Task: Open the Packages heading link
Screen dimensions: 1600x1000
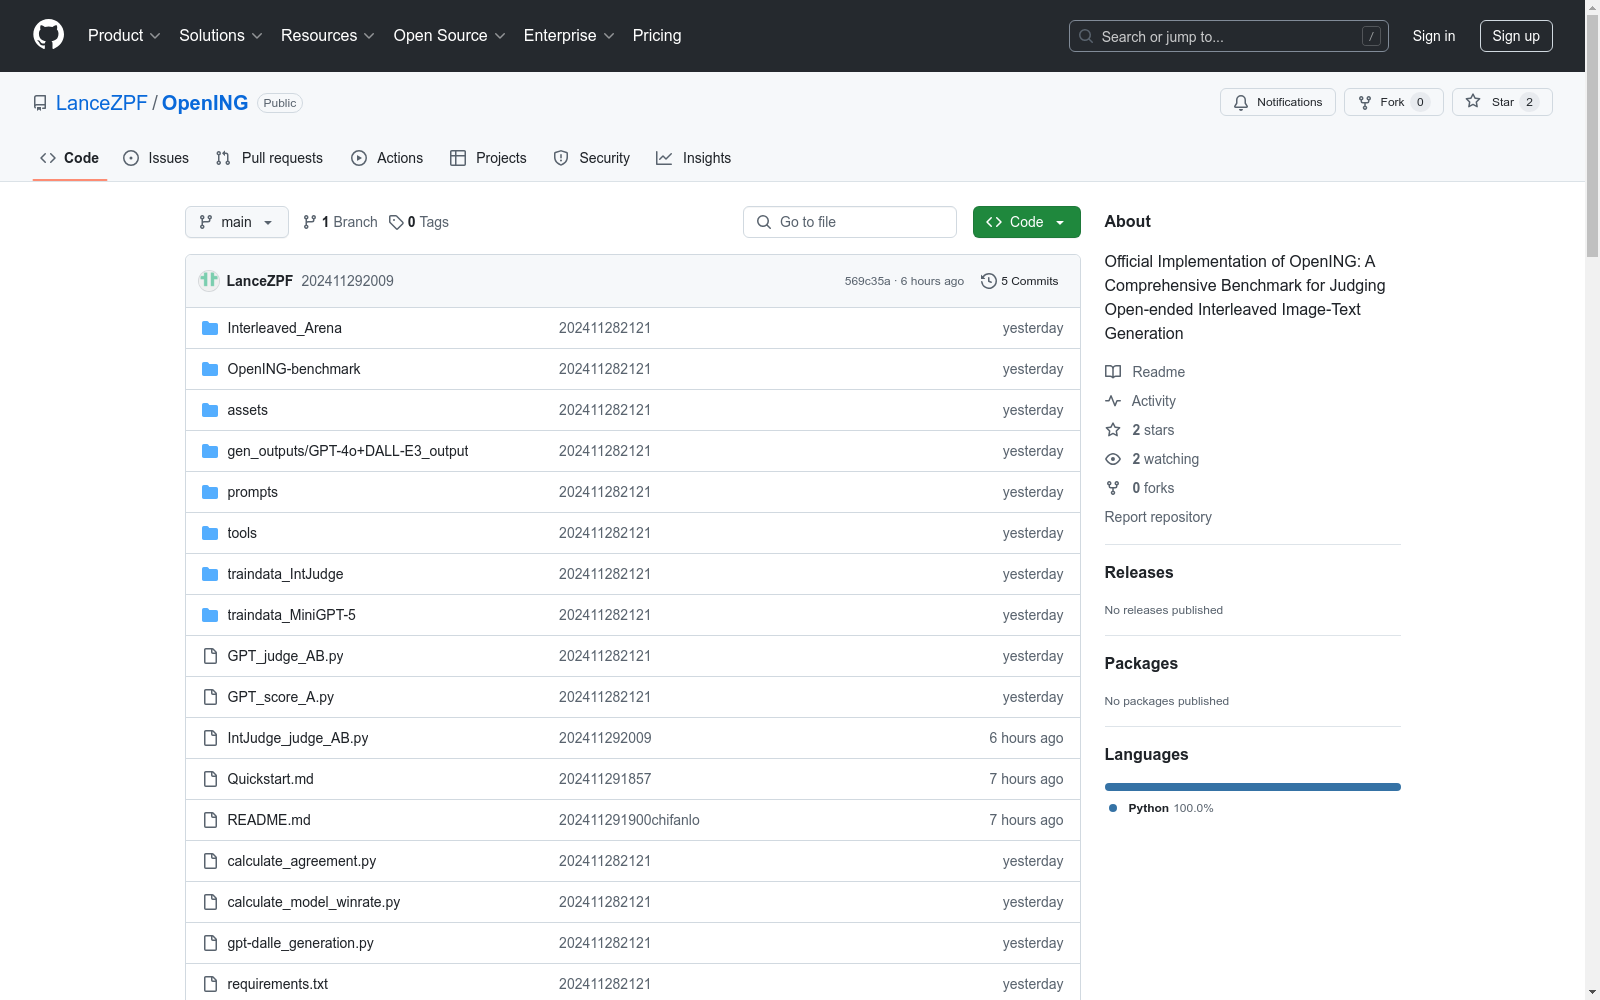Action: (1141, 663)
